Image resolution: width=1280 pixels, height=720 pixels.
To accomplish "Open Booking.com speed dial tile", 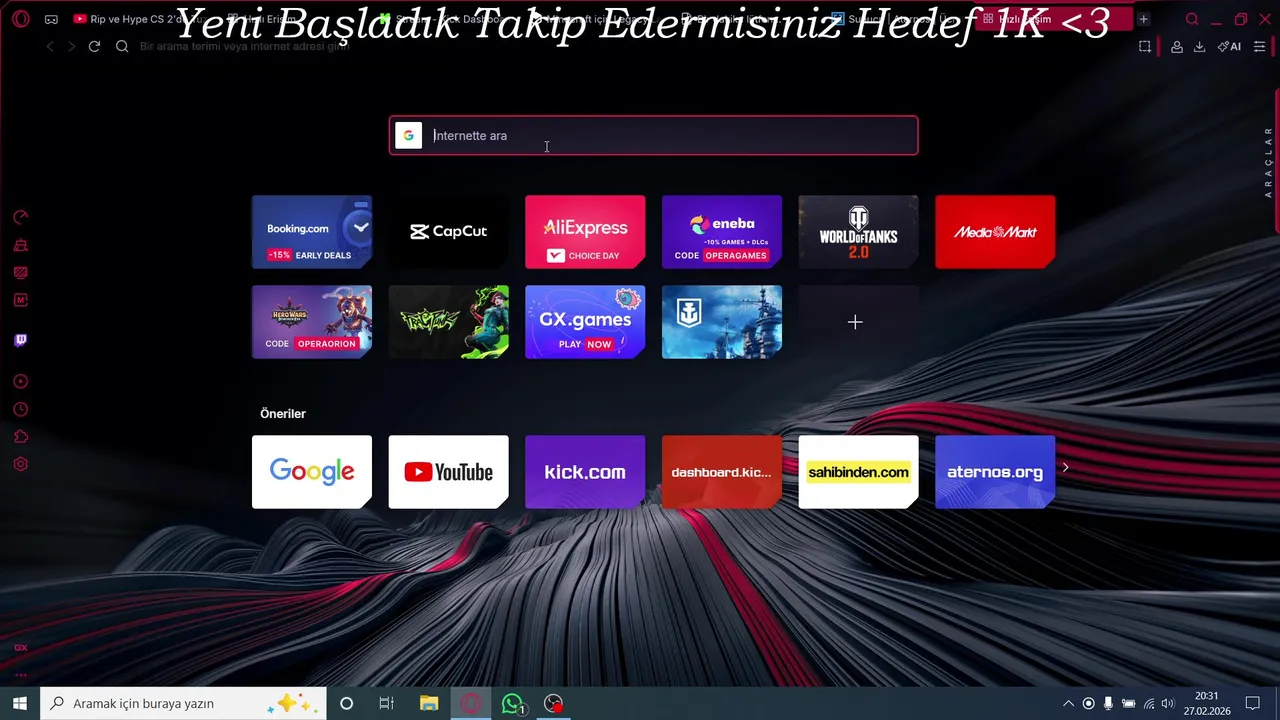I will pyautogui.click(x=311, y=231).
